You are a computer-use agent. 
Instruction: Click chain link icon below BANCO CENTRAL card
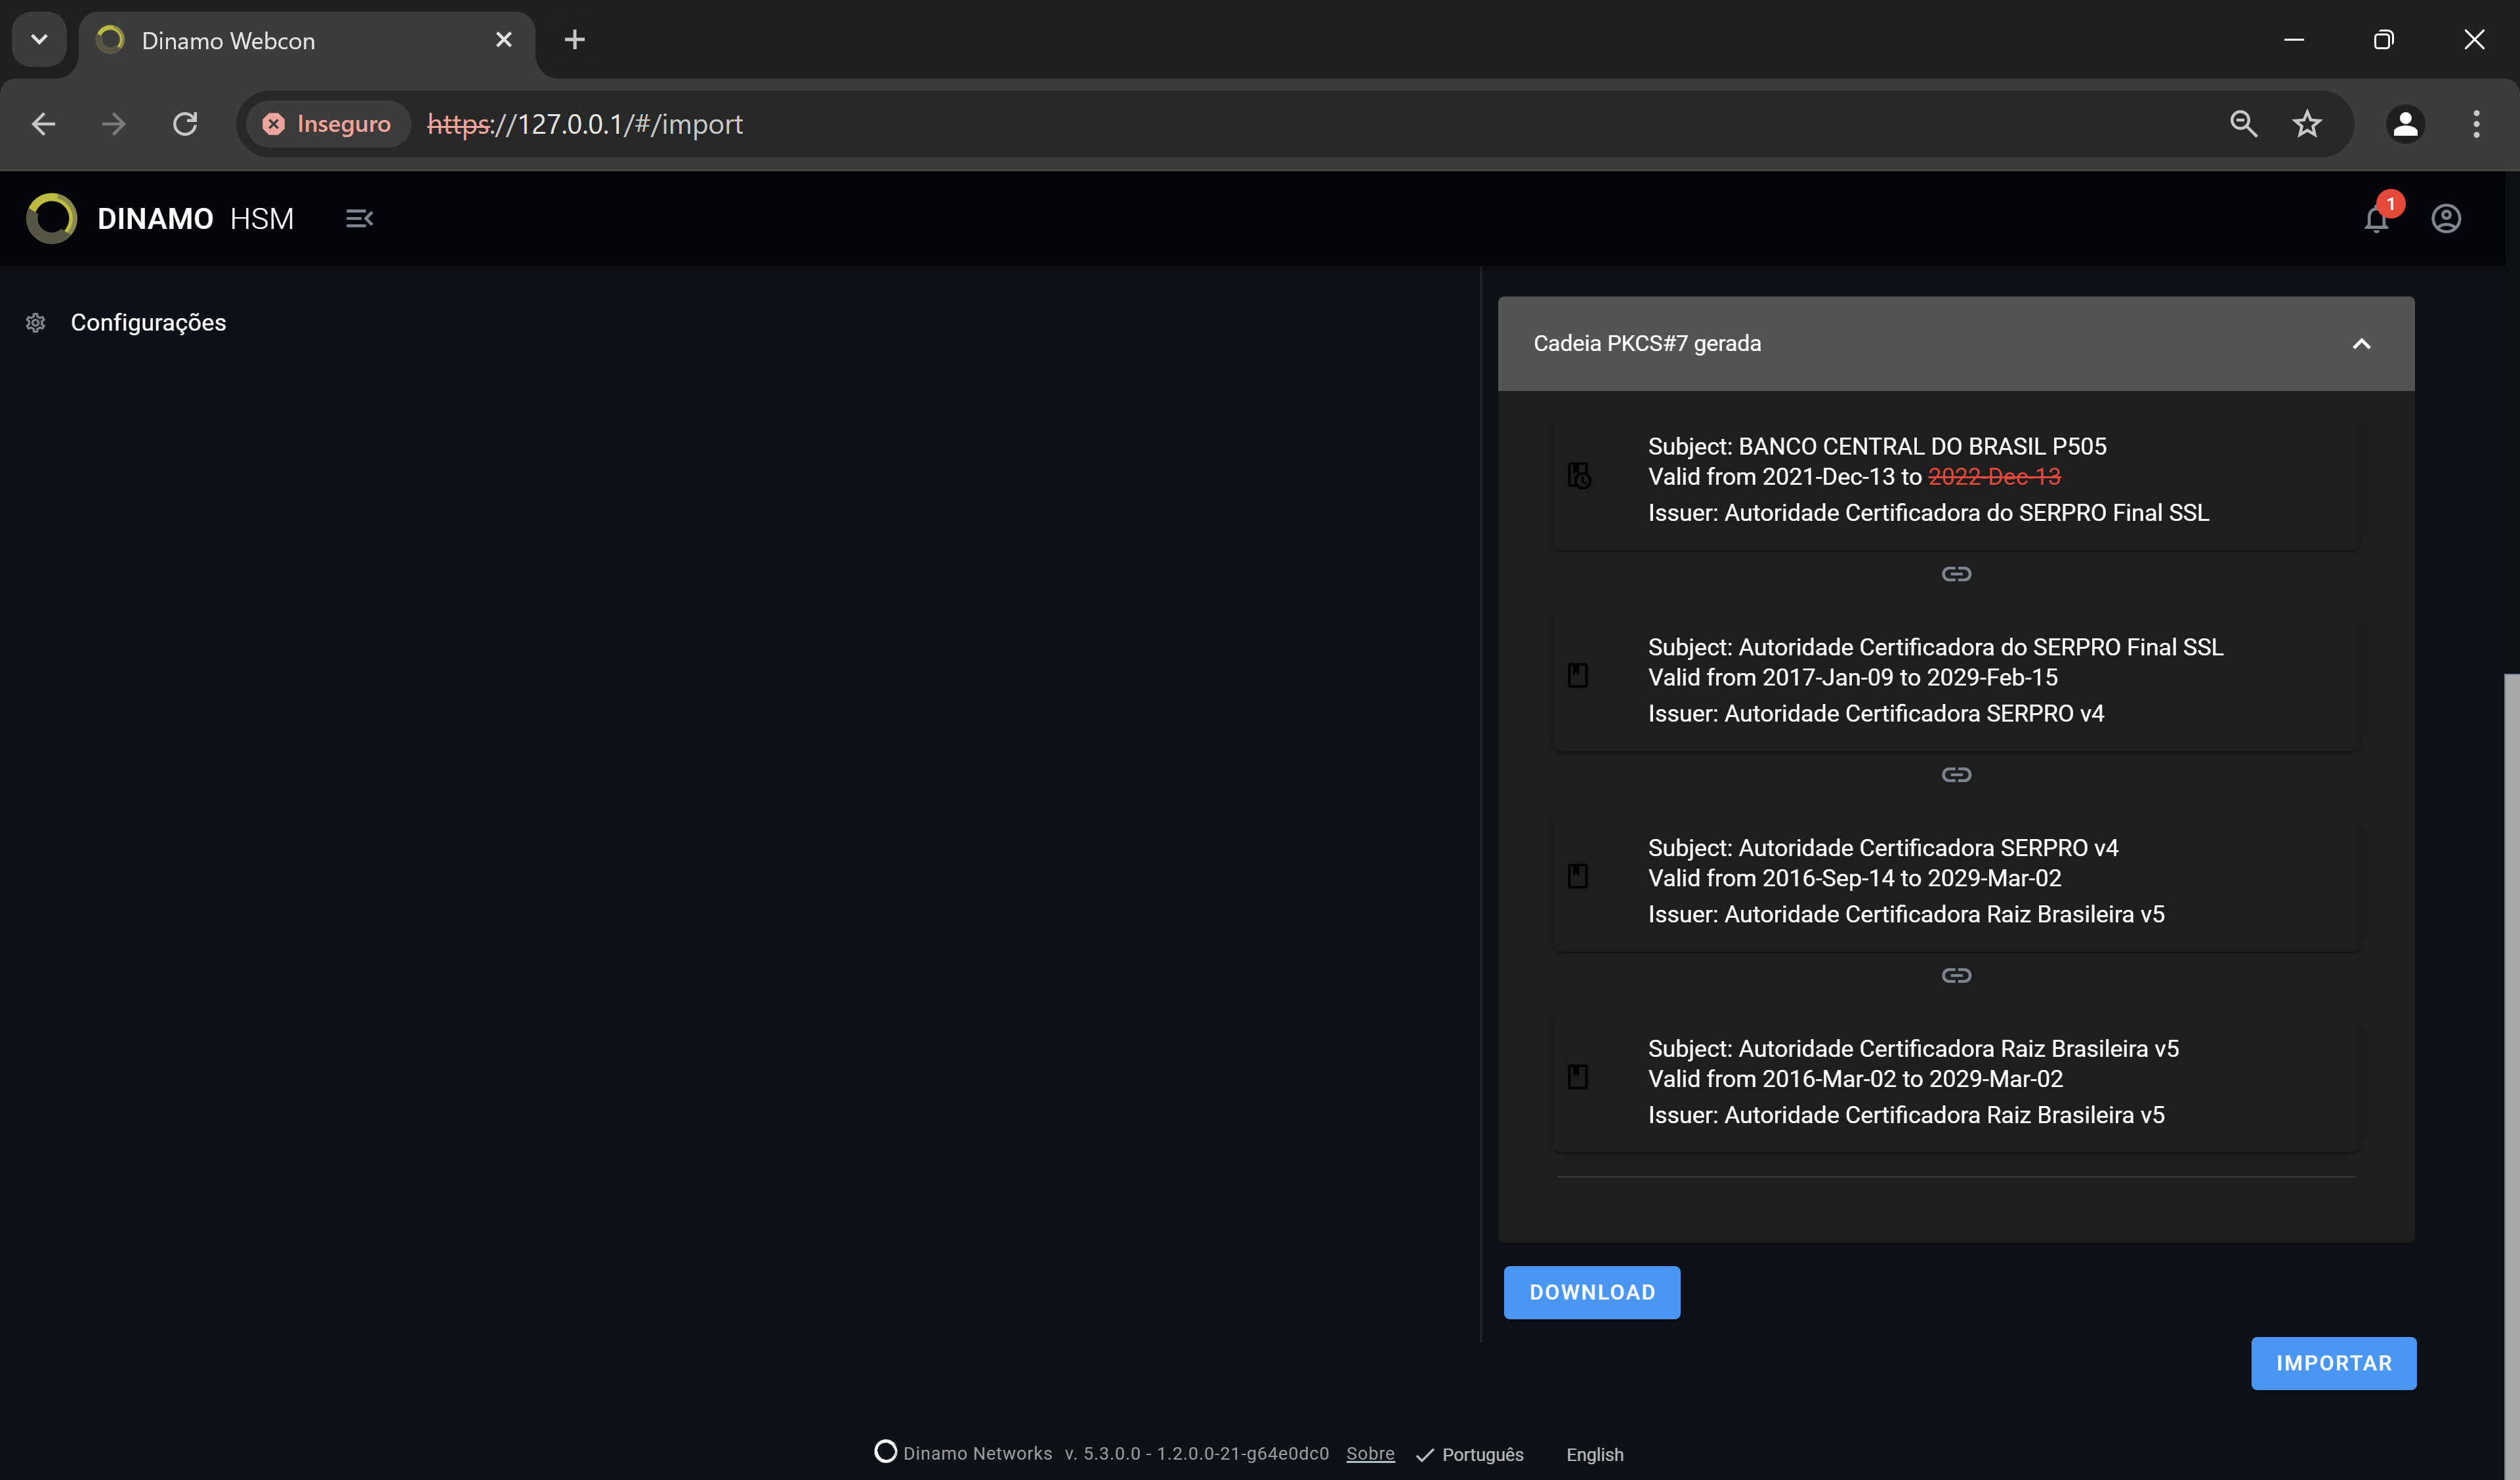(1956, 574)
